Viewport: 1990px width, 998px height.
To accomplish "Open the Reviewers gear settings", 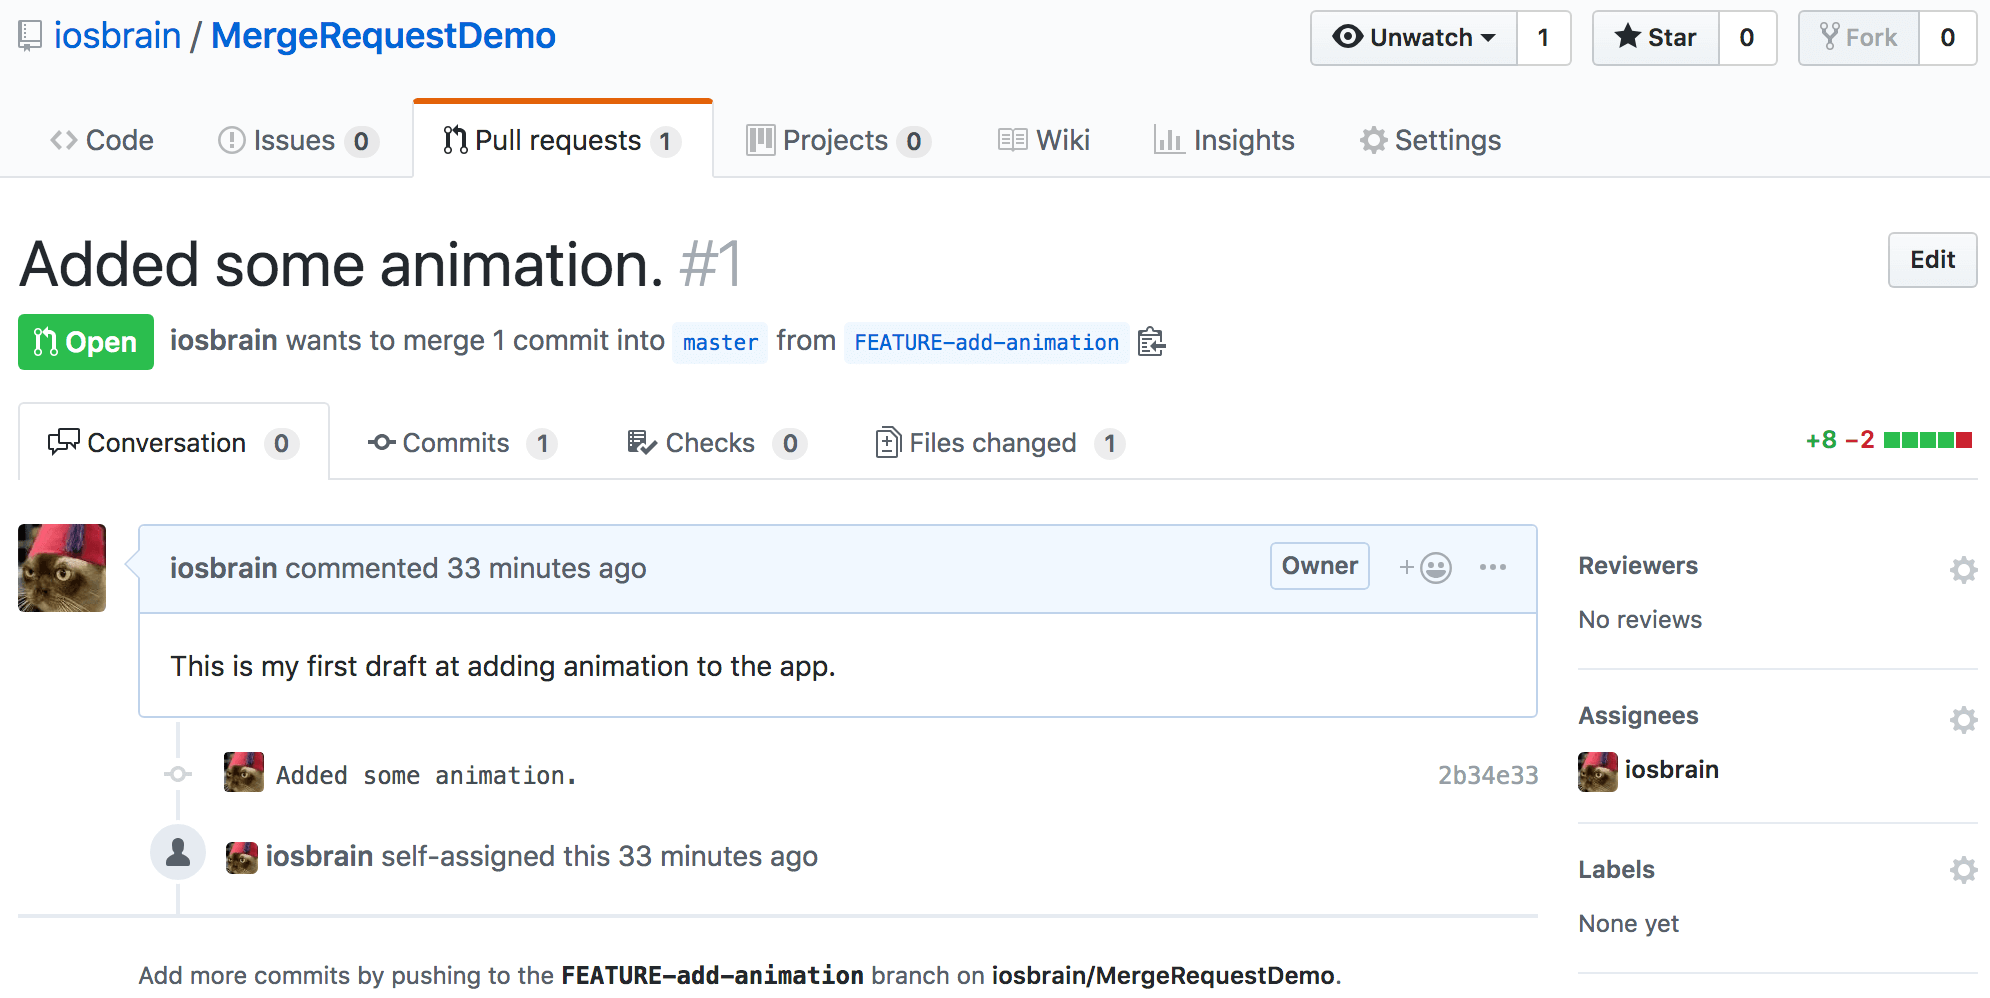I will (x=1963, y=569).
